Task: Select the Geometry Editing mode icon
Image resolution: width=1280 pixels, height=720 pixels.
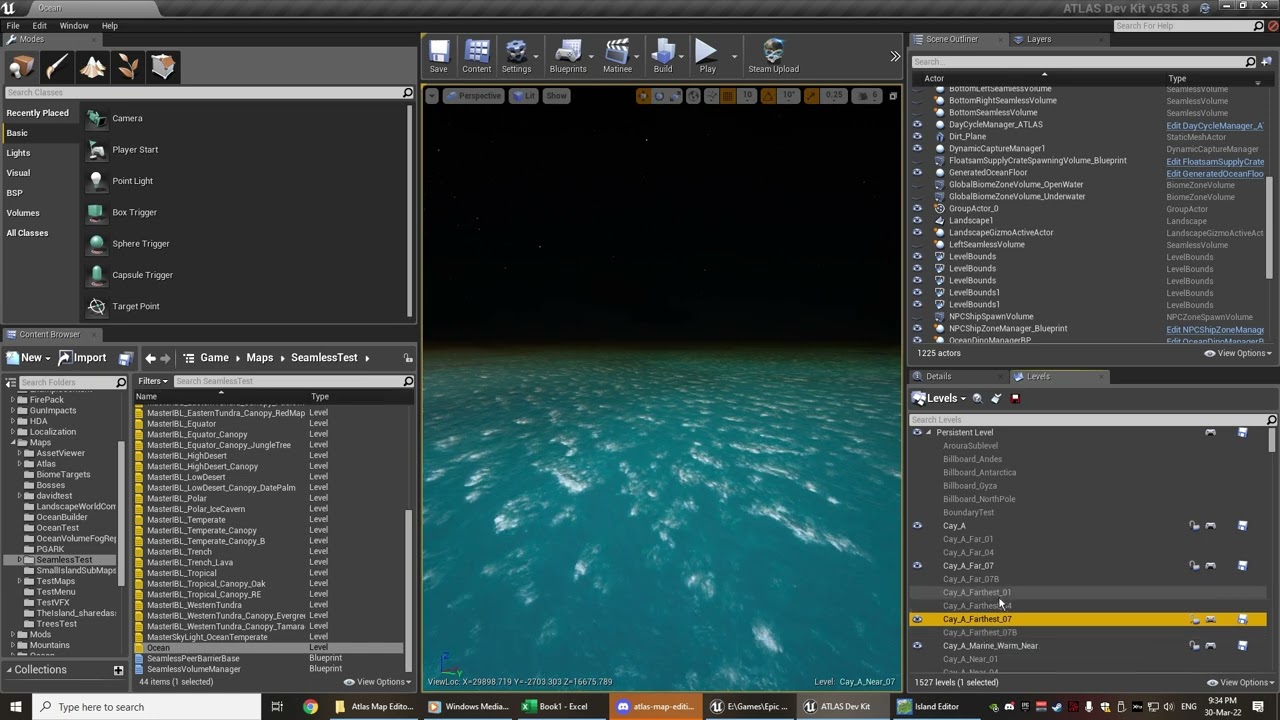Action: [163, 67]
